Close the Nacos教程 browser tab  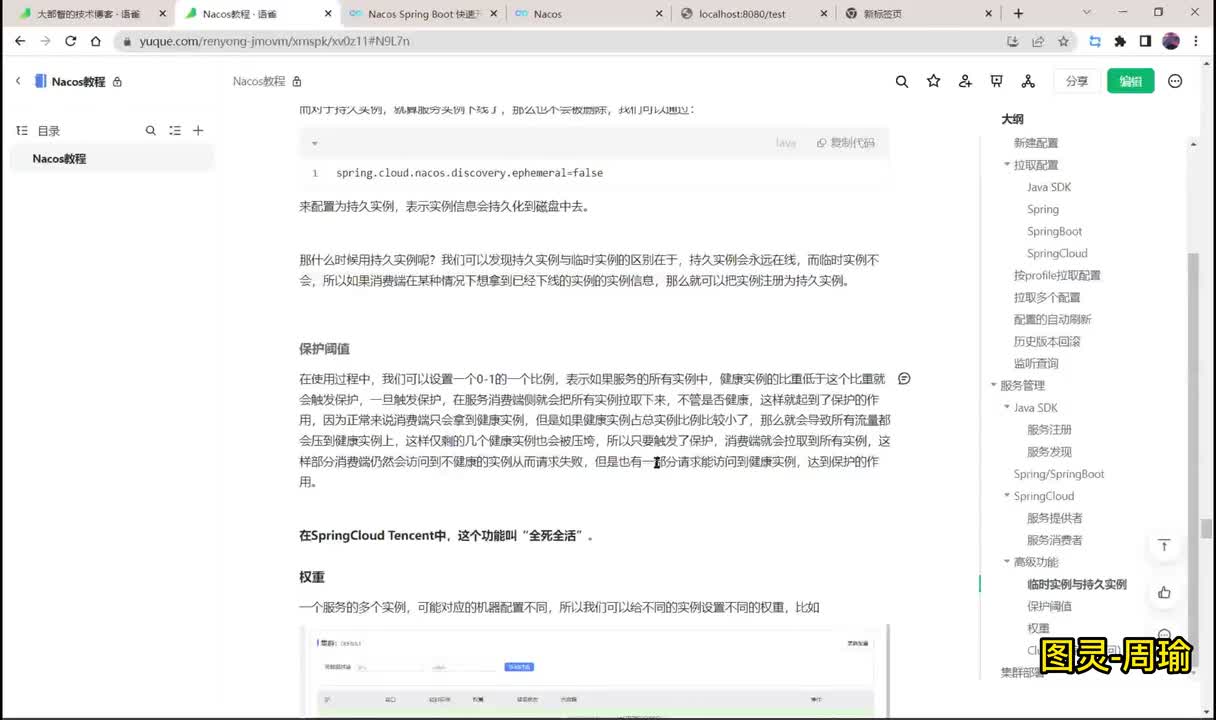327,14
